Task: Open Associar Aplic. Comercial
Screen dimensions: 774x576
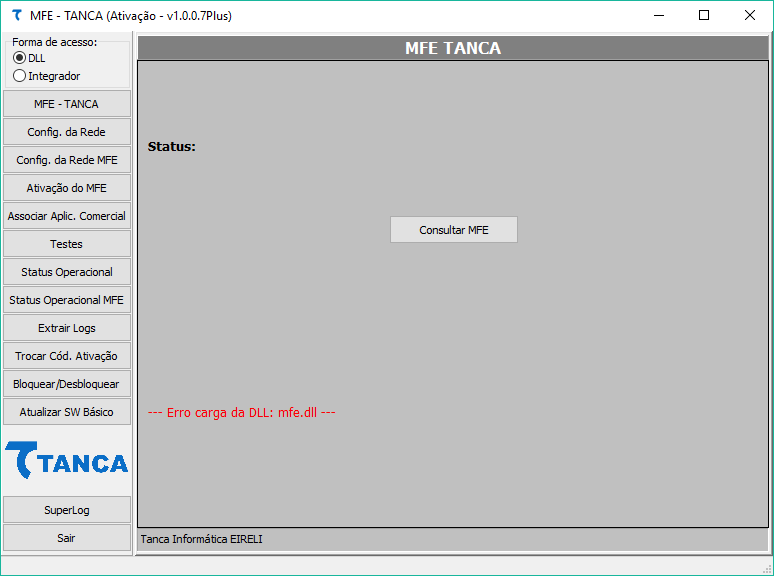Action: click(x=67, y=216)
